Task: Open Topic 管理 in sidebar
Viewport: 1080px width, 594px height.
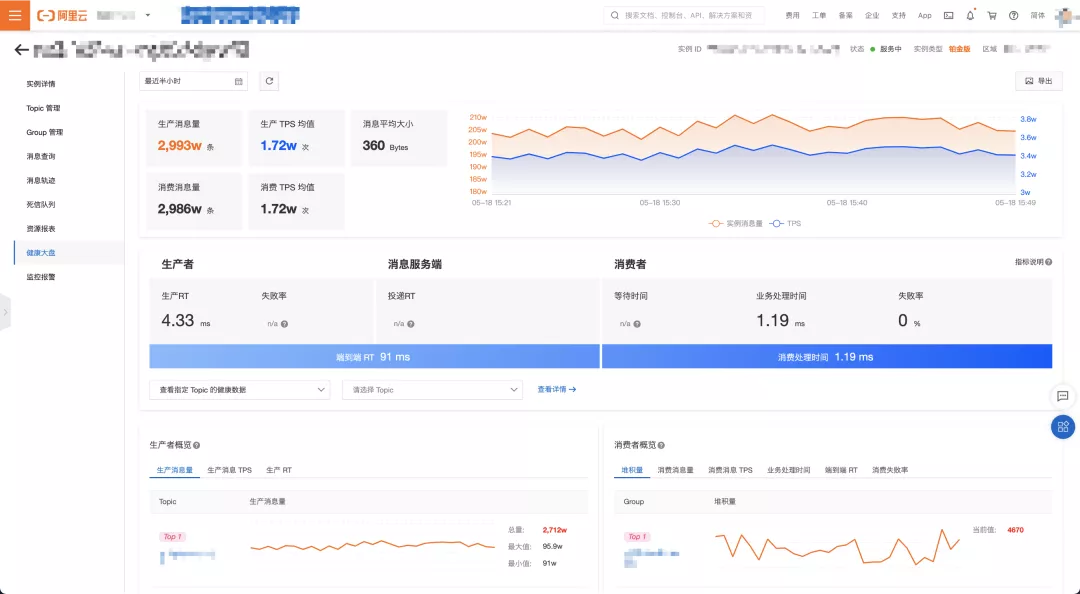Action: click(43, 108)
